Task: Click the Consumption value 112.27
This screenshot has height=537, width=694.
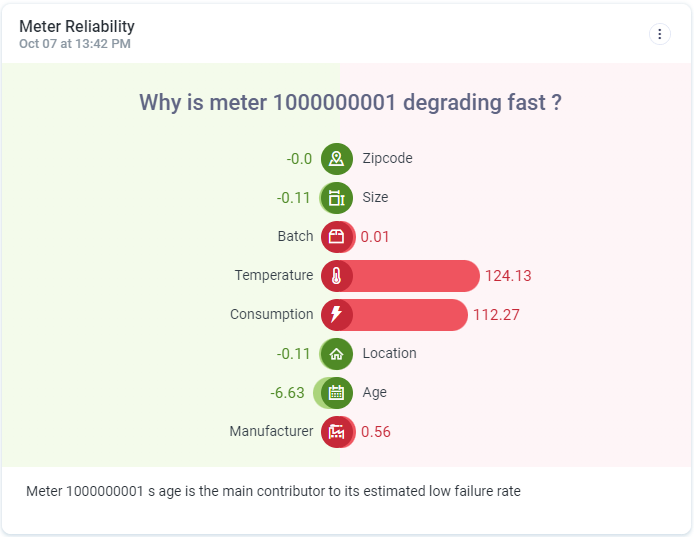Action: [x=496, y=315]
